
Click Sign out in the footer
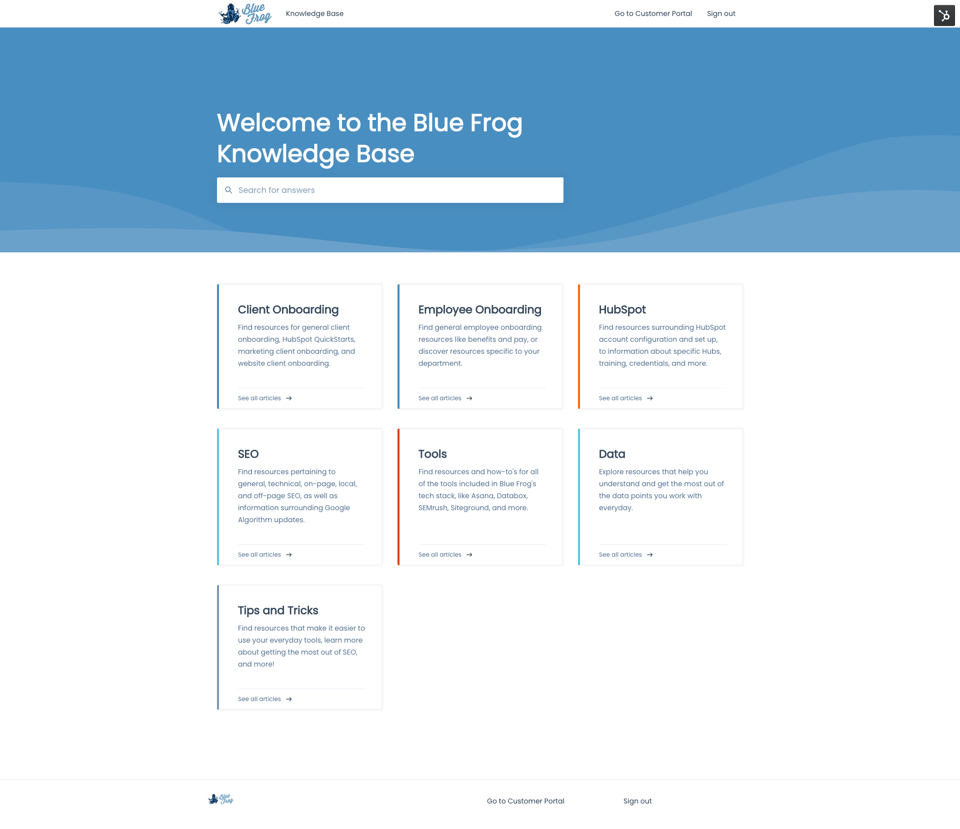tap(637, 800)
